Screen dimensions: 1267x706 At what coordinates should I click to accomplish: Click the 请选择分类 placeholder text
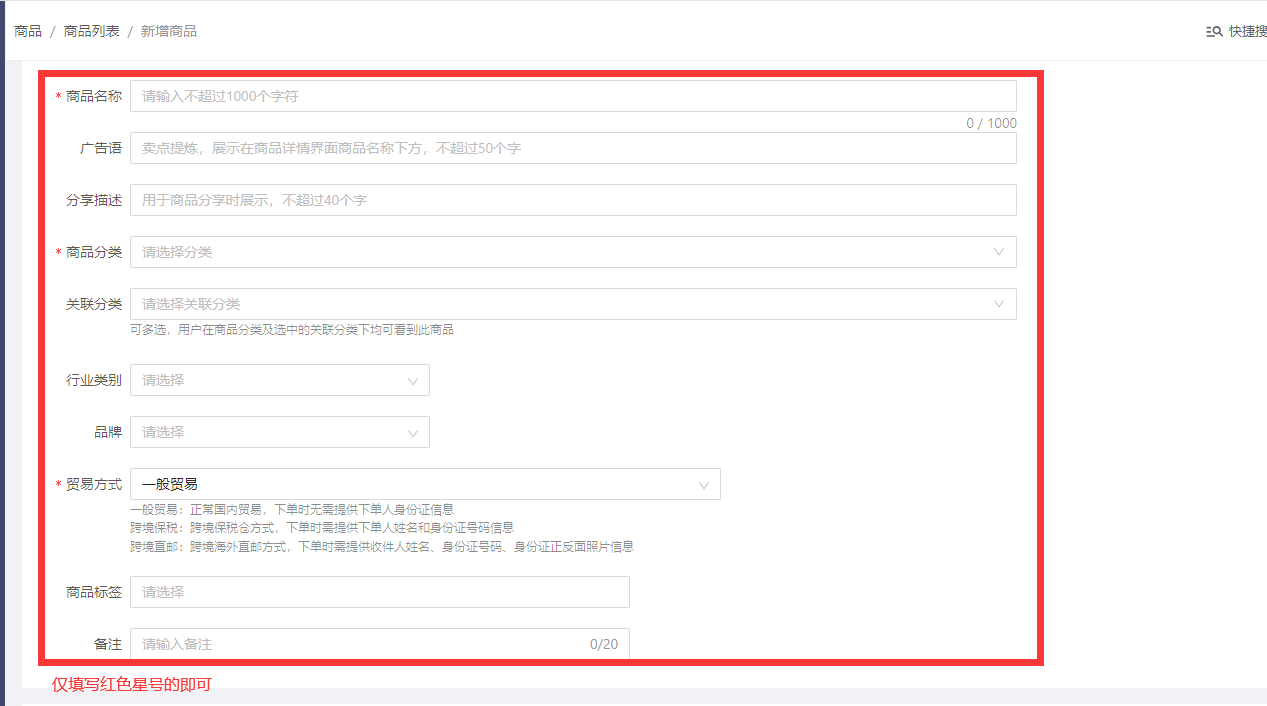pyautogui.click(x=177, y=252)
